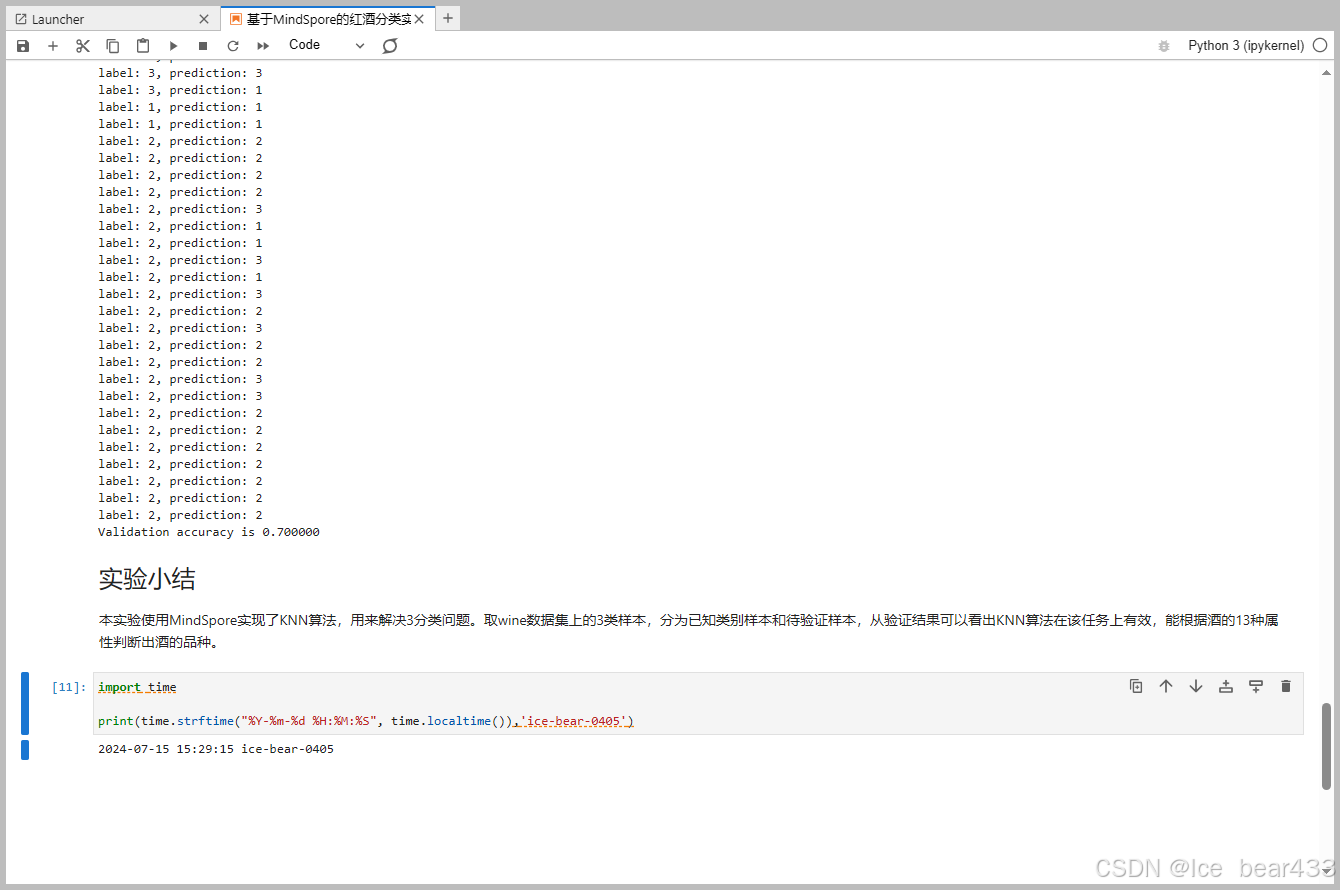Restart the kernel with the refresh icon
Image resolution: width=1340 pixels, height=890 pixels.
[233, 46]
